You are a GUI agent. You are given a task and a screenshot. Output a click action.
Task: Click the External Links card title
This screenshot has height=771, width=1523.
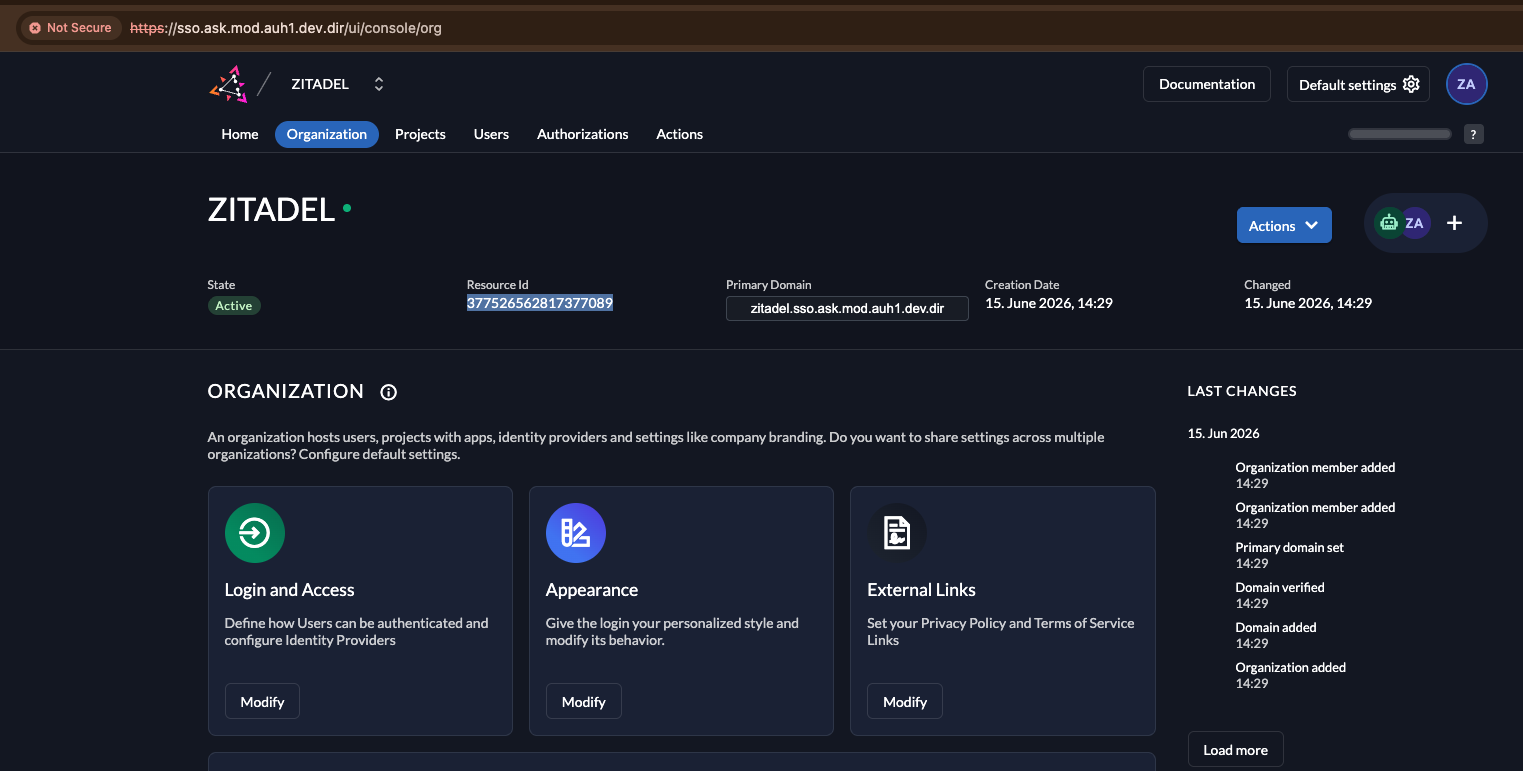click(921, 590)
